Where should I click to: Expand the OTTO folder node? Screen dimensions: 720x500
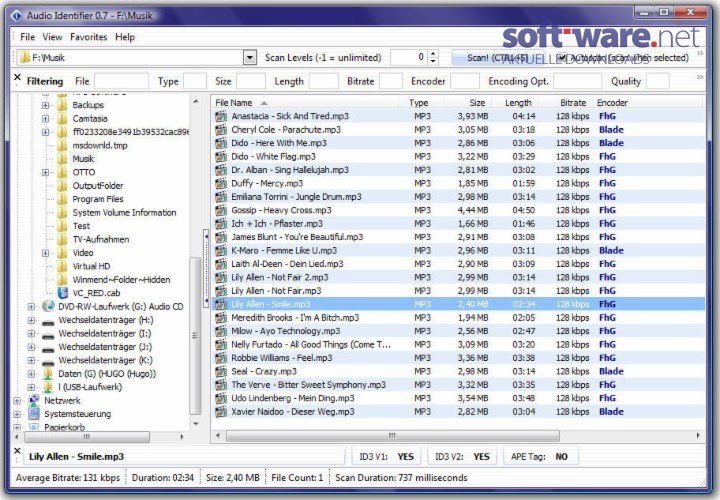(45, 172)
